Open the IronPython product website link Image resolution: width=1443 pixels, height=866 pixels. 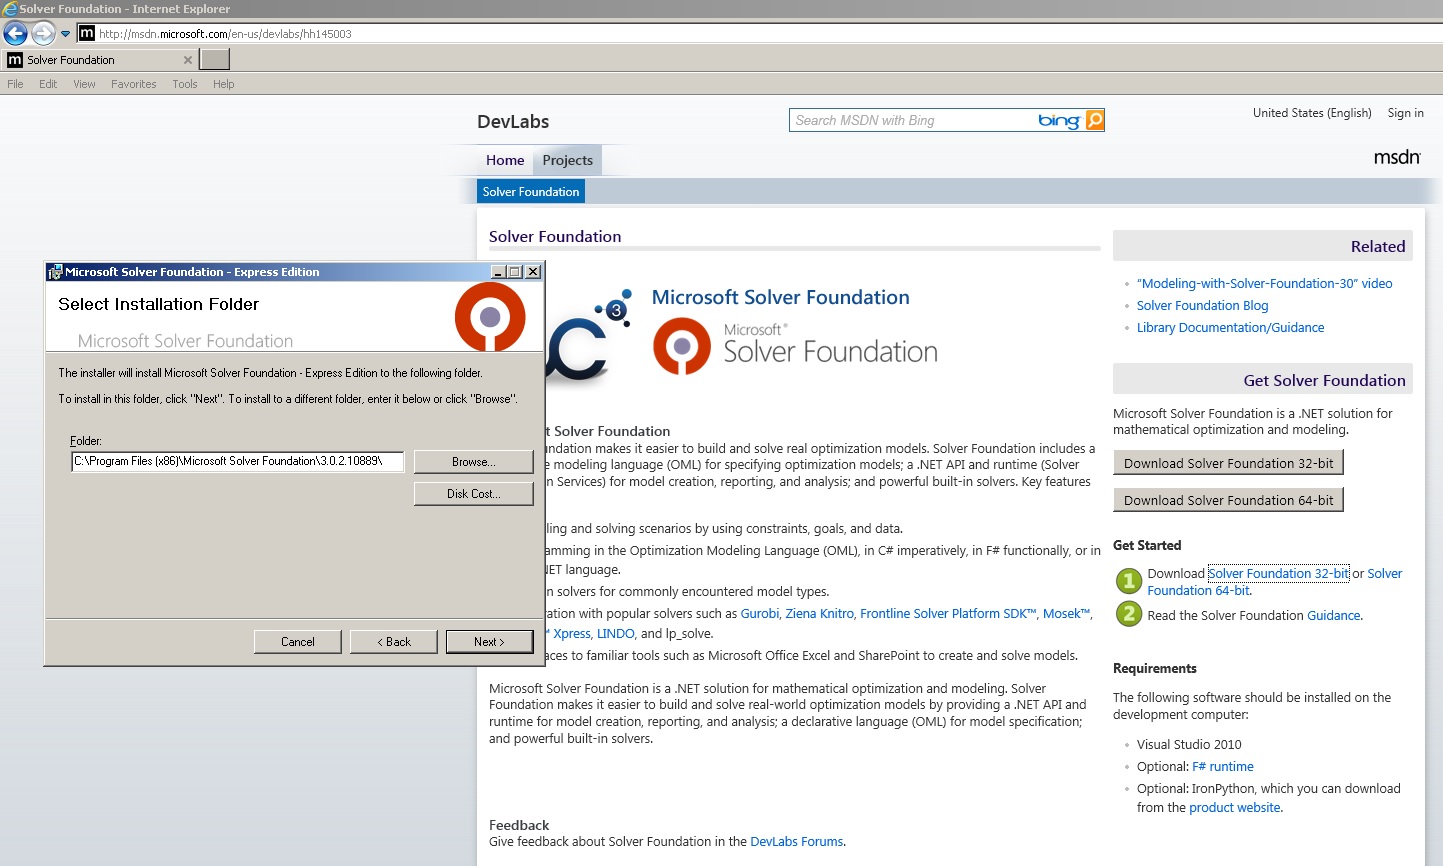tap(1234, 807)
